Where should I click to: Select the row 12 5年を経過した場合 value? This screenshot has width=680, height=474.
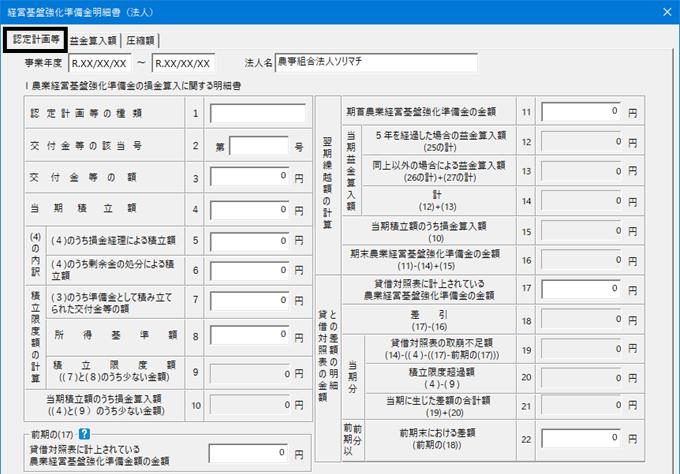coord(581,142)
